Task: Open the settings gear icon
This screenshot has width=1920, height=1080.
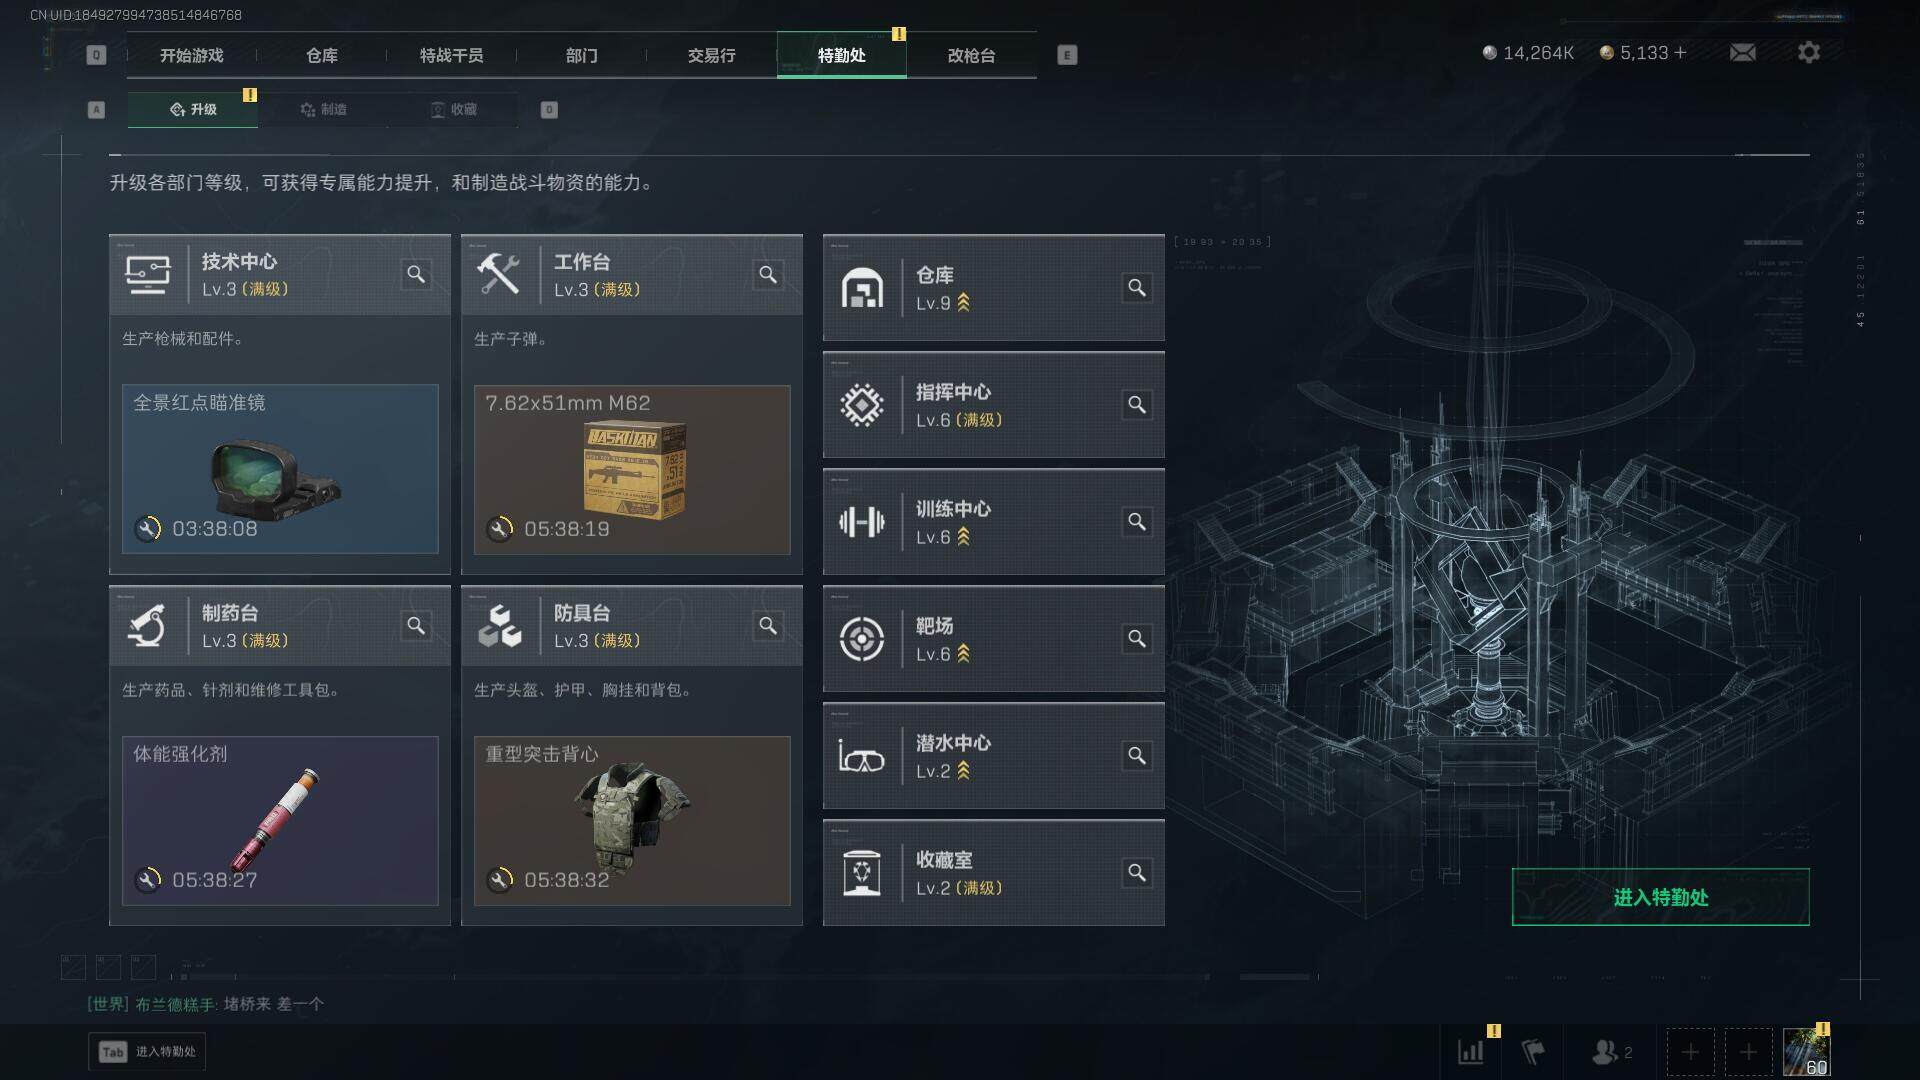Action: [1808, 53]
